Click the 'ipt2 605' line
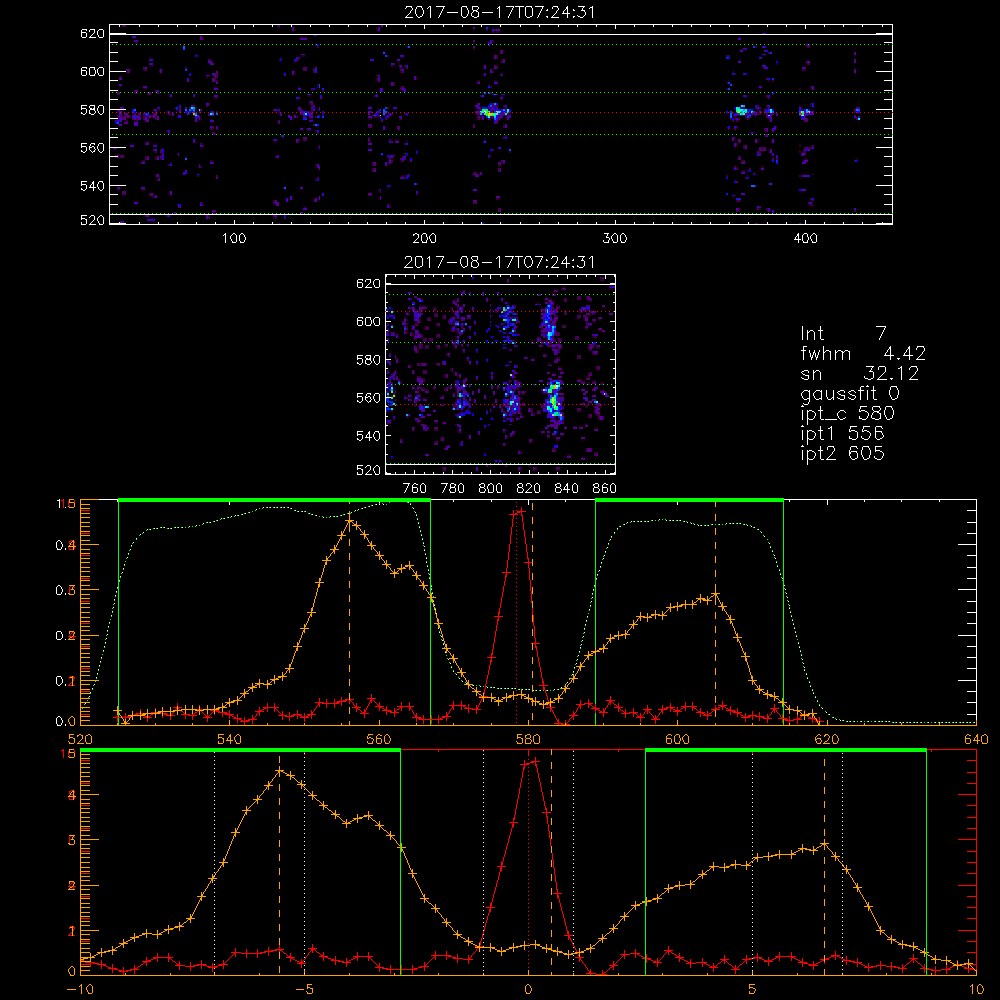The width and height of the screenshot is (1000, 1000). (x=842, y=453)
